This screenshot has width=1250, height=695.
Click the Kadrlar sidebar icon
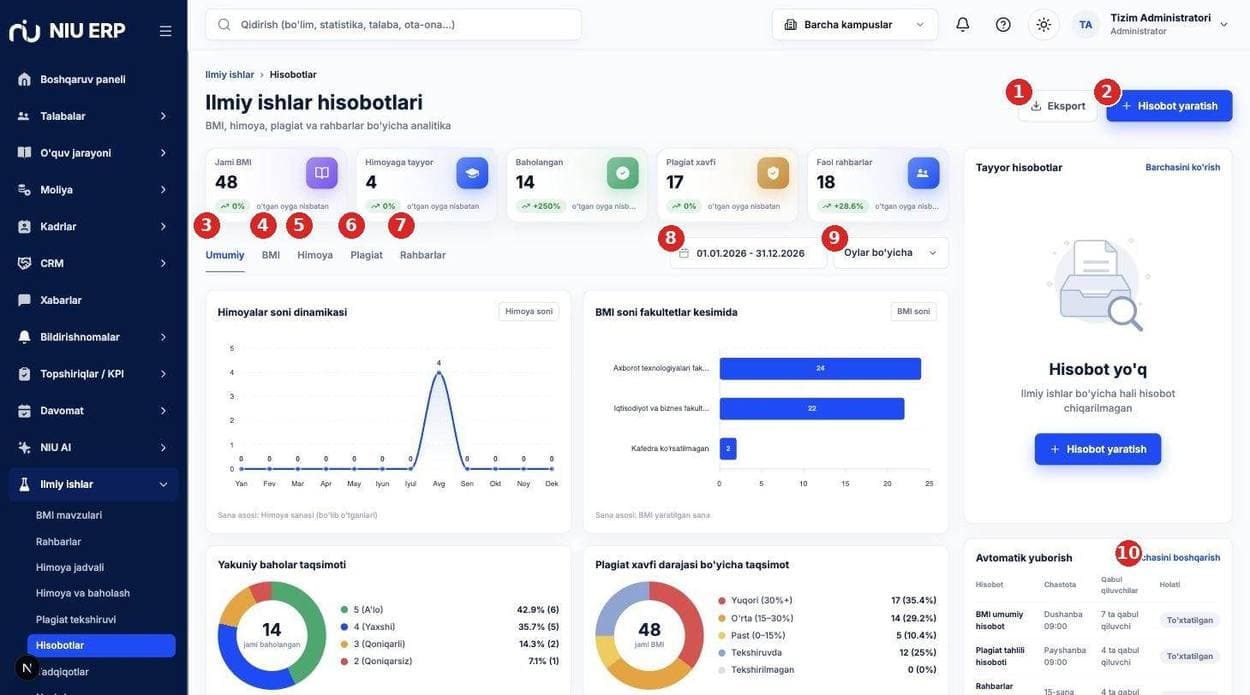click(24, 226)
